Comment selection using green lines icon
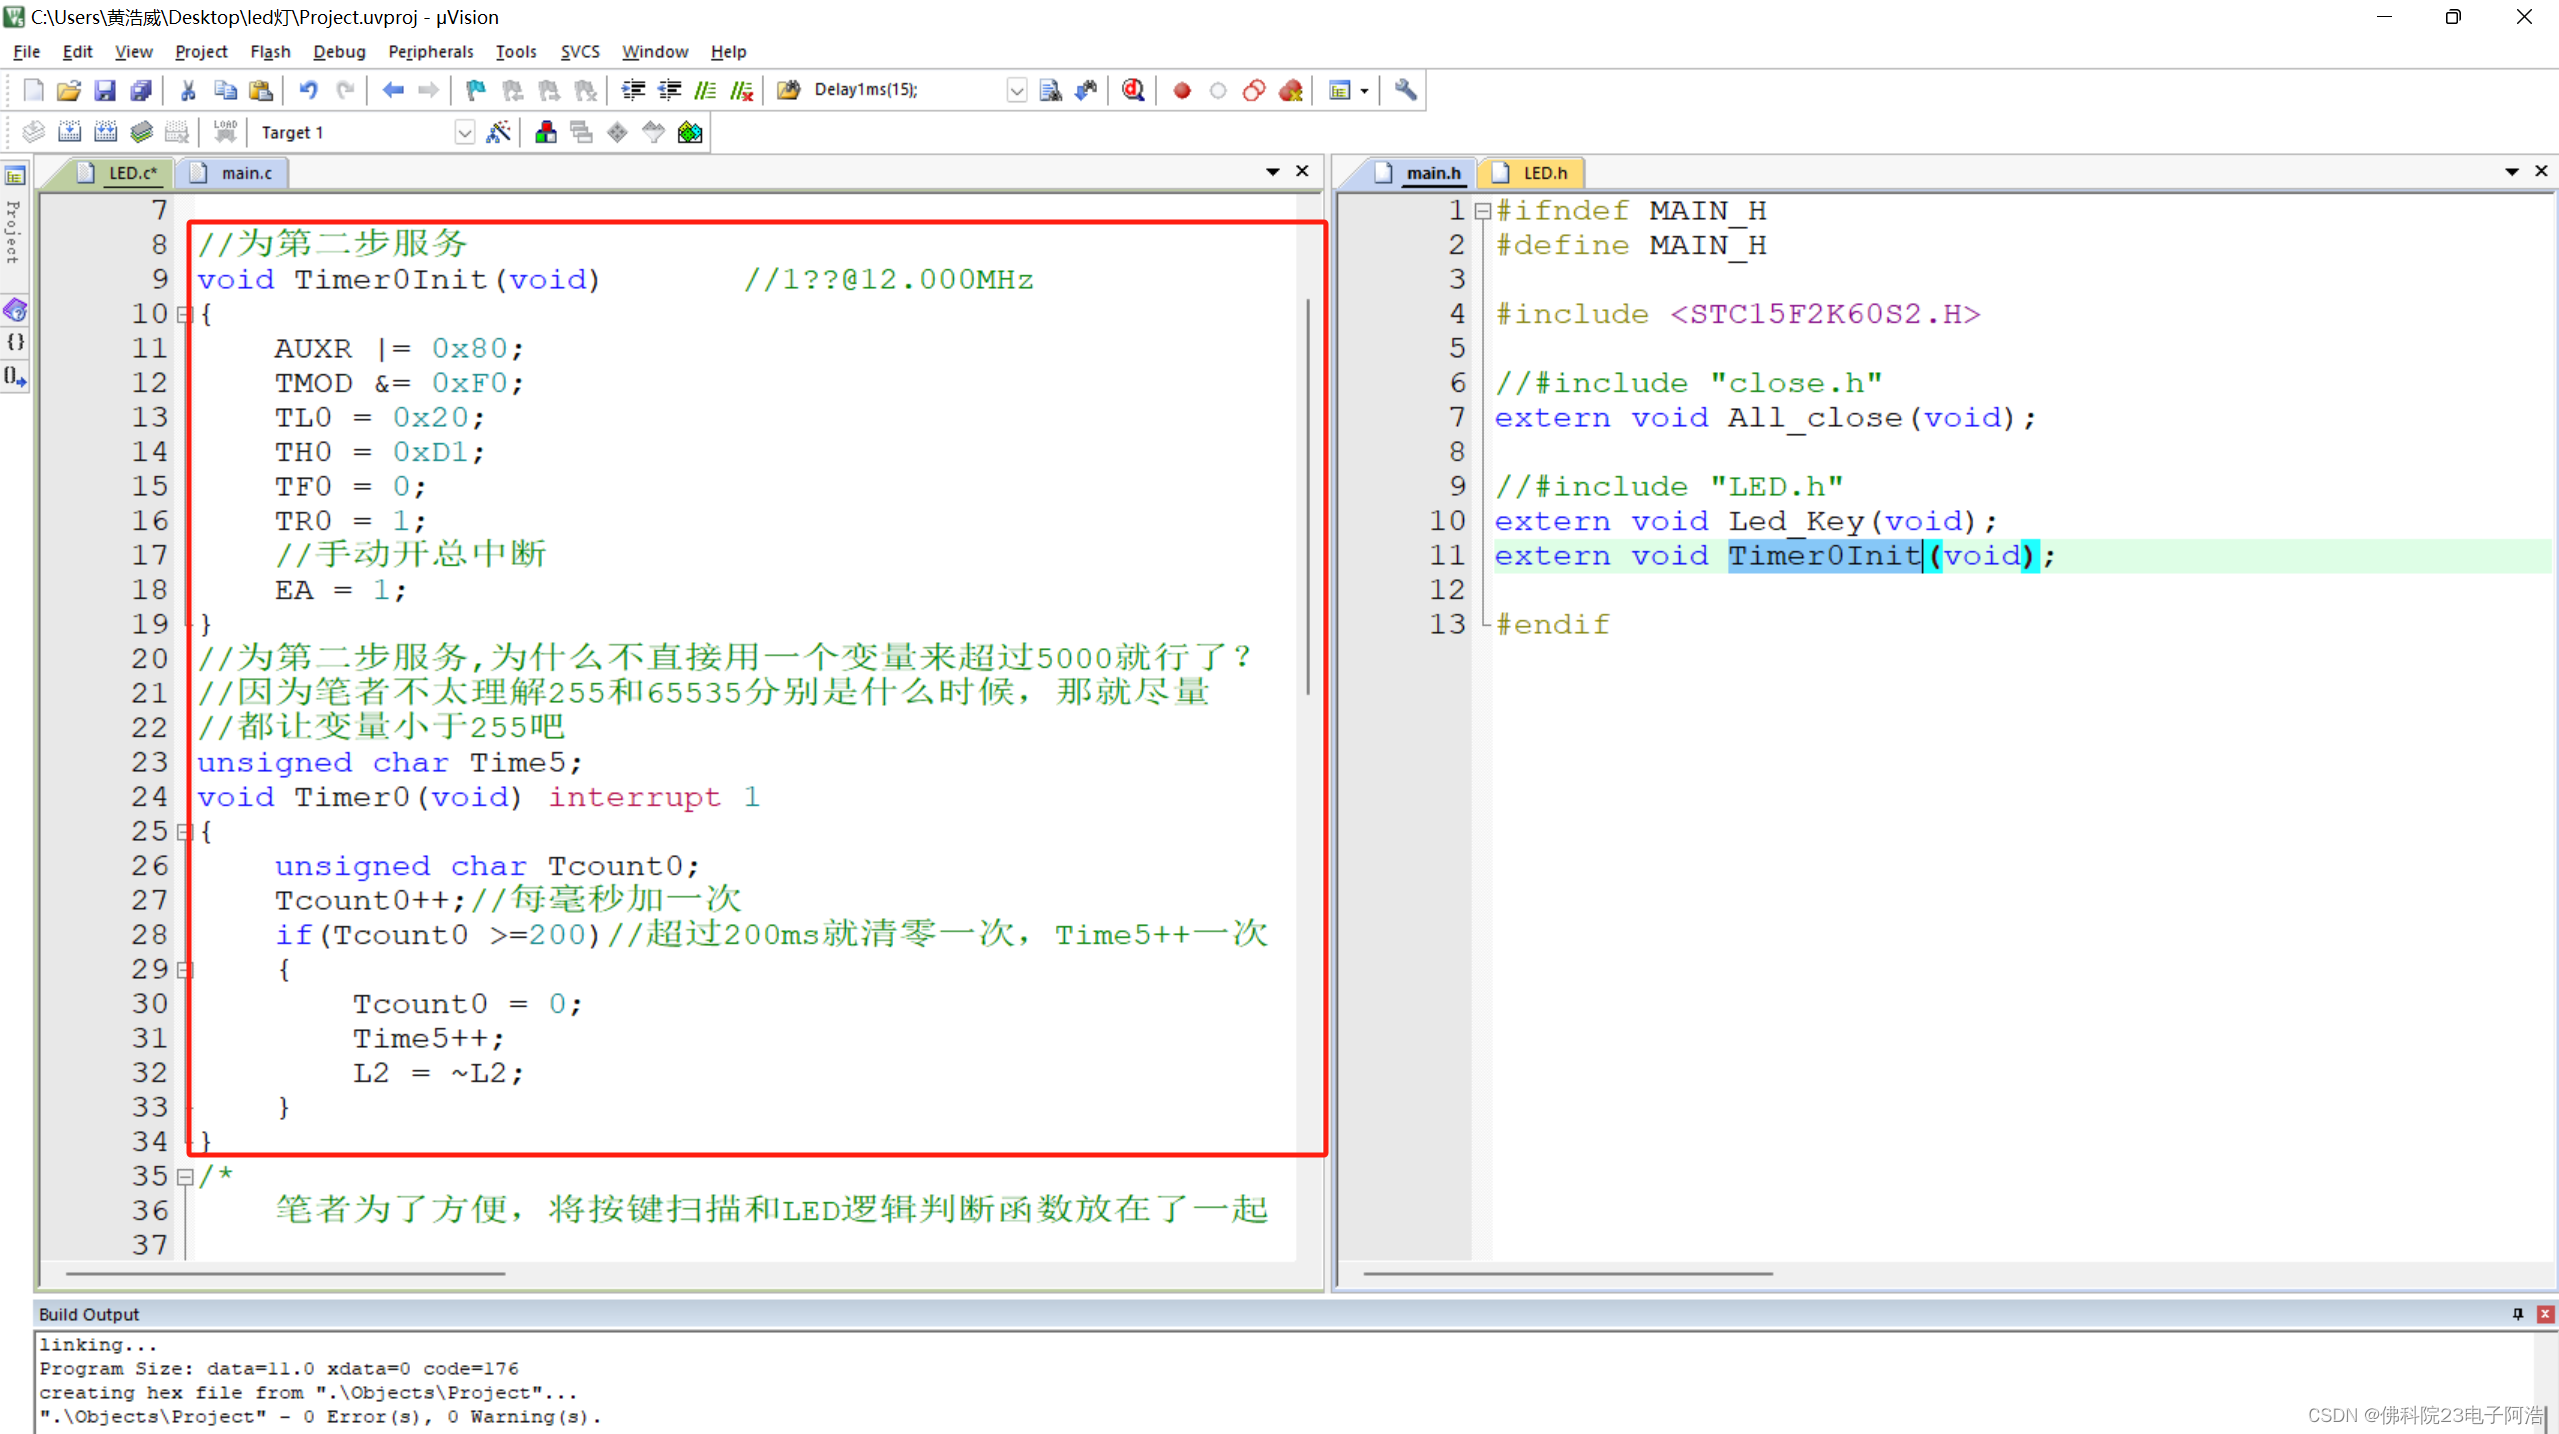Image resolution: width=2559 pixels, height=1434 pixels. coord(705,90)
